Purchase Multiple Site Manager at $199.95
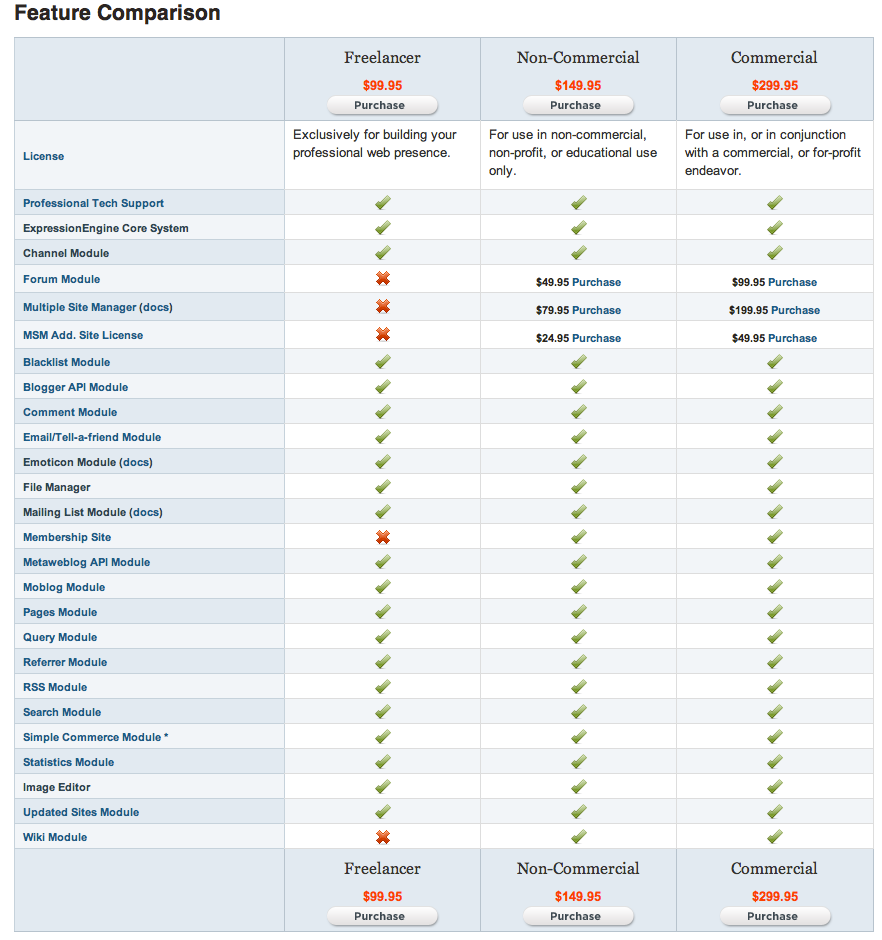The width and height of the screenshot is (882, 940). coord(795,310)
